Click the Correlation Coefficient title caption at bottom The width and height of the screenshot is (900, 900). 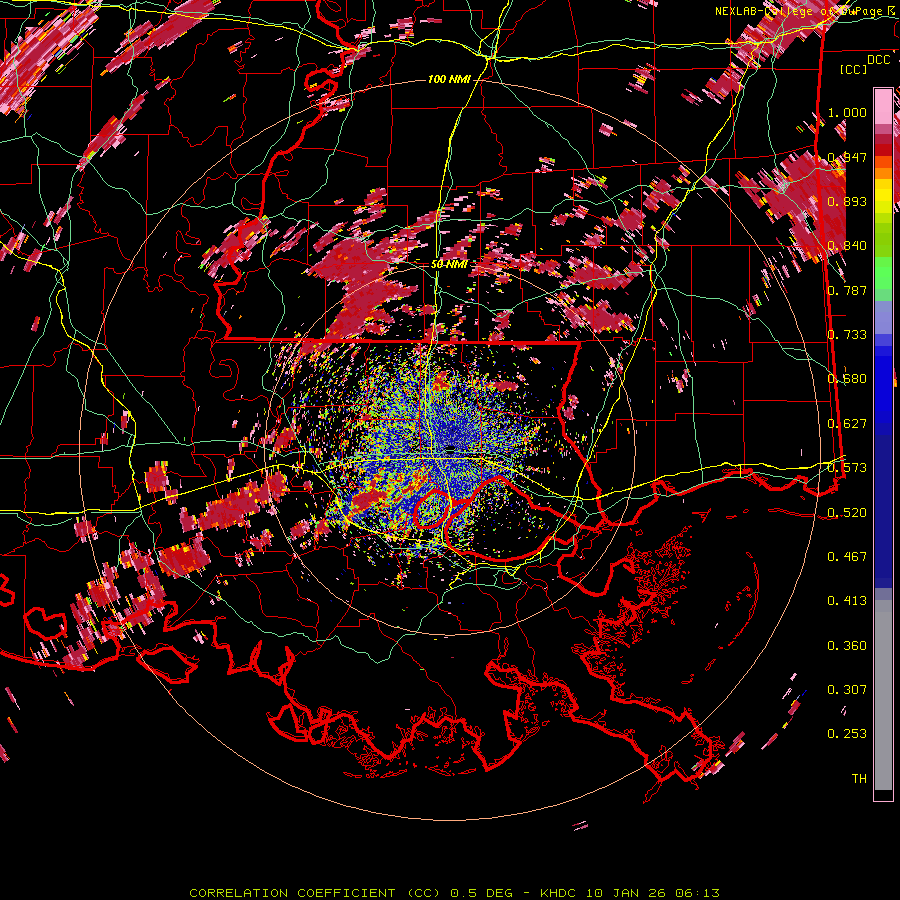(x=455, y=893)
